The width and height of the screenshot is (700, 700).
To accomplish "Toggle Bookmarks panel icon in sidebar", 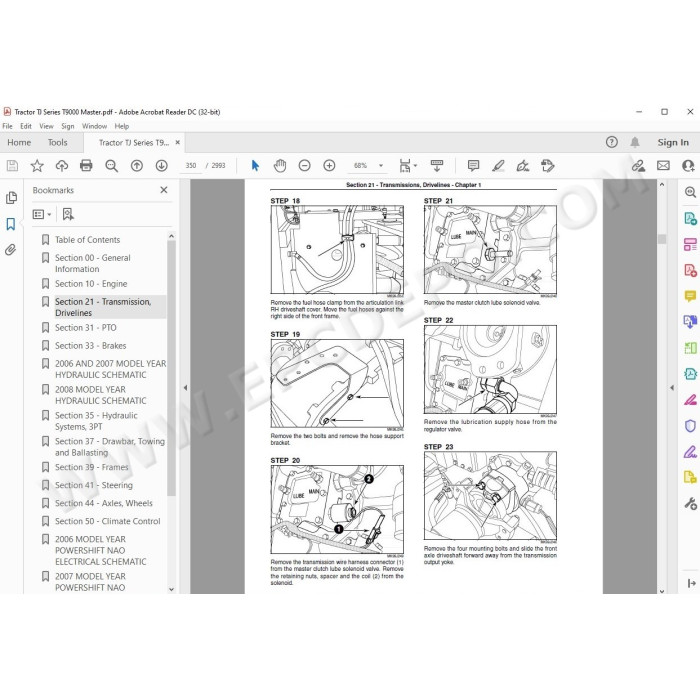I will pos(11,224).
